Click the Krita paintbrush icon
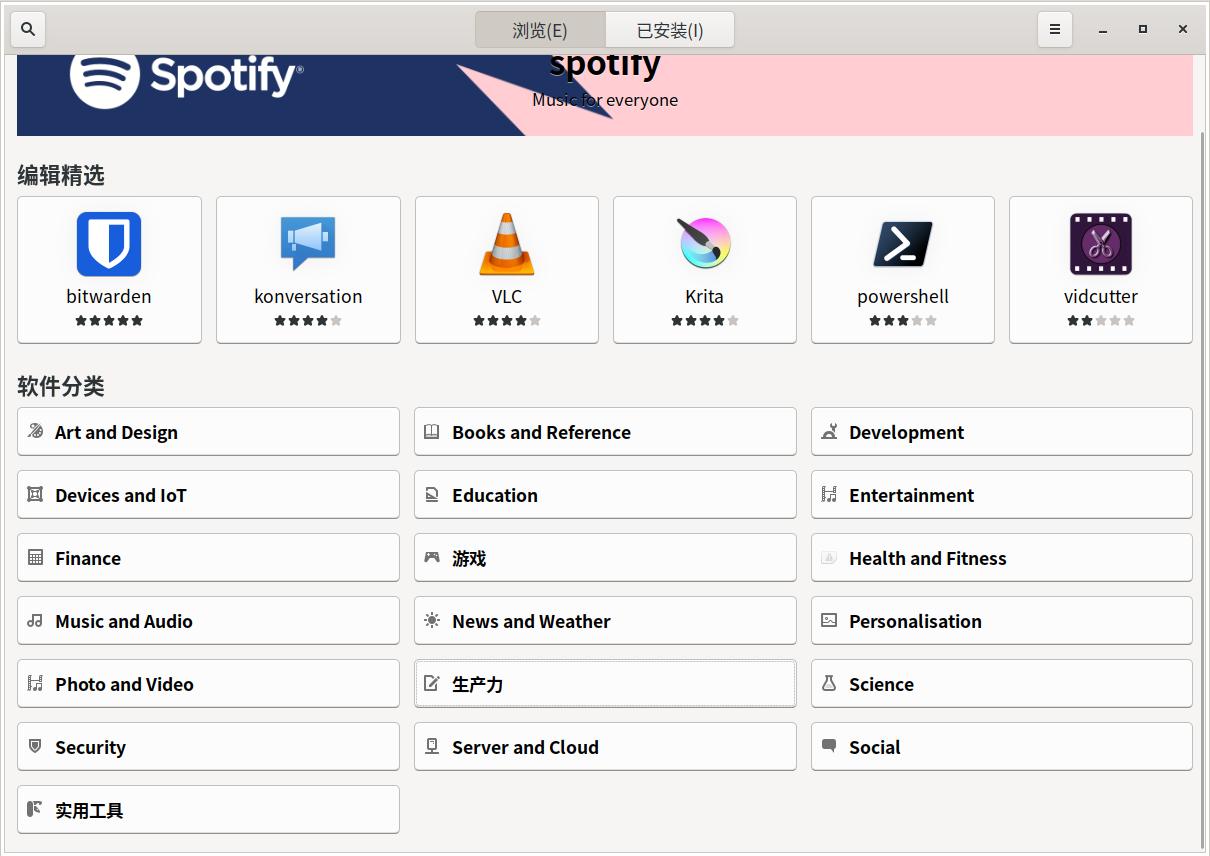This screenshot has width=1210, height=856. point(705,244)
